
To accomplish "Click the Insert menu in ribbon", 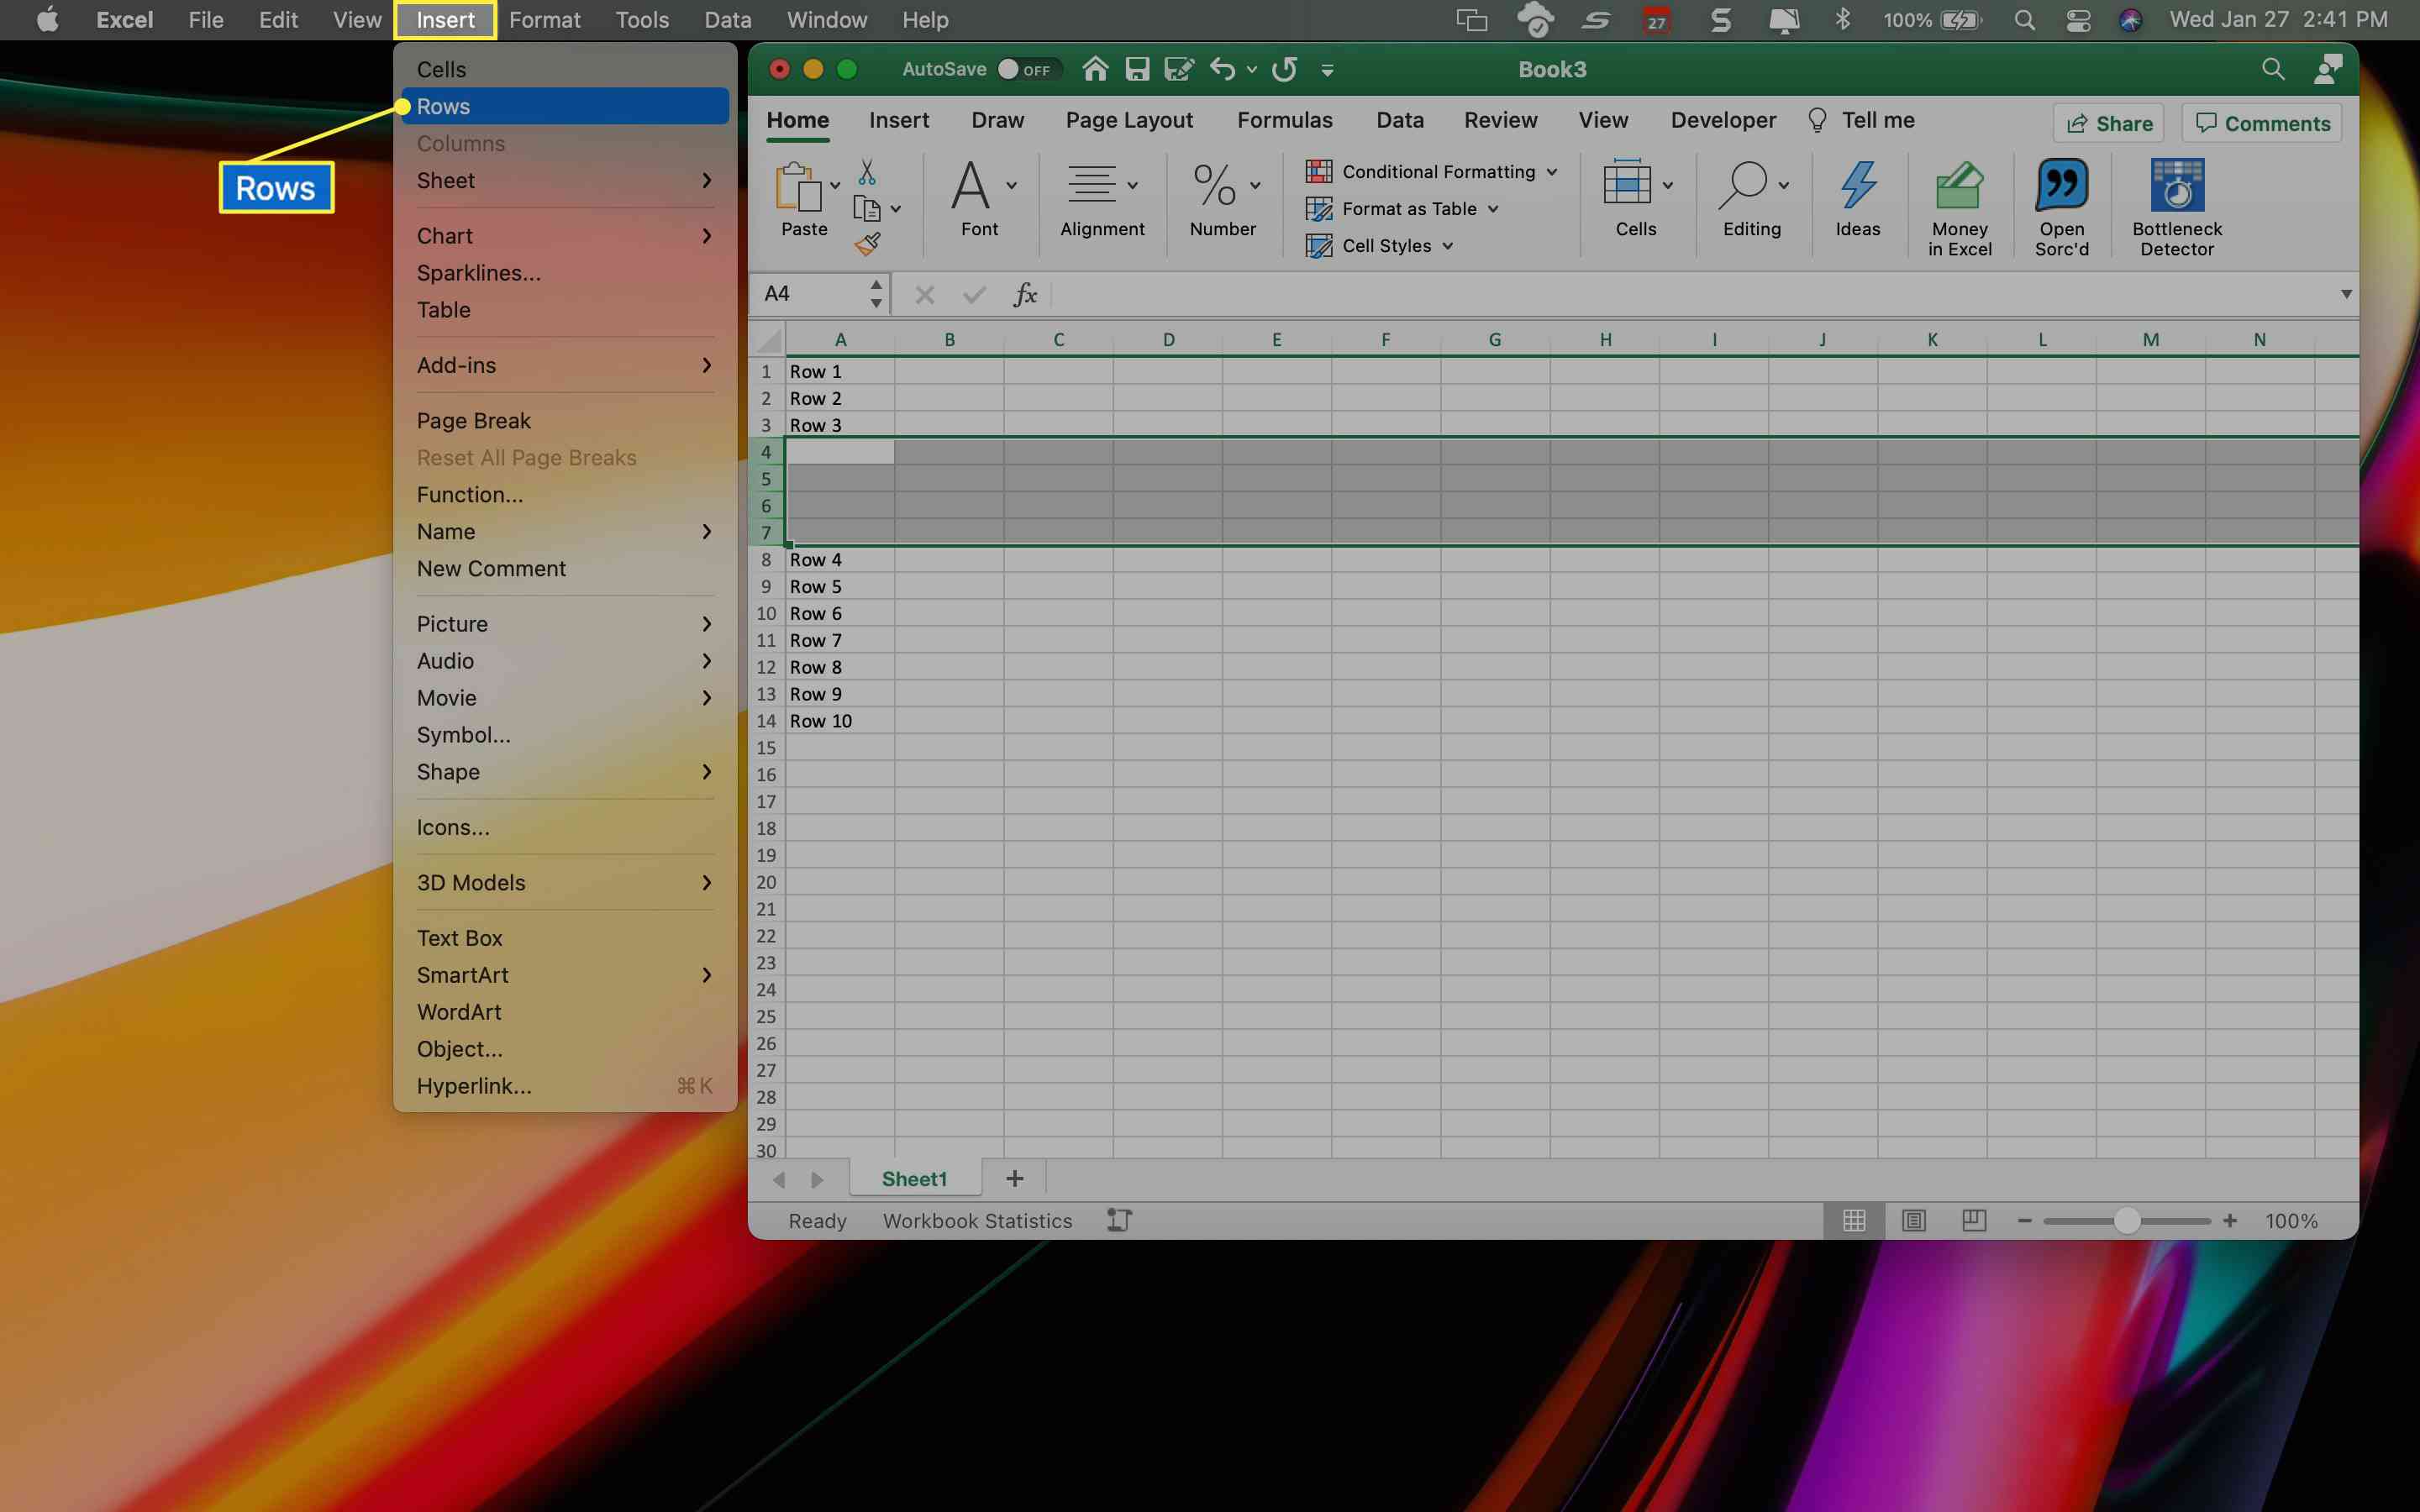I will (899, 118).
